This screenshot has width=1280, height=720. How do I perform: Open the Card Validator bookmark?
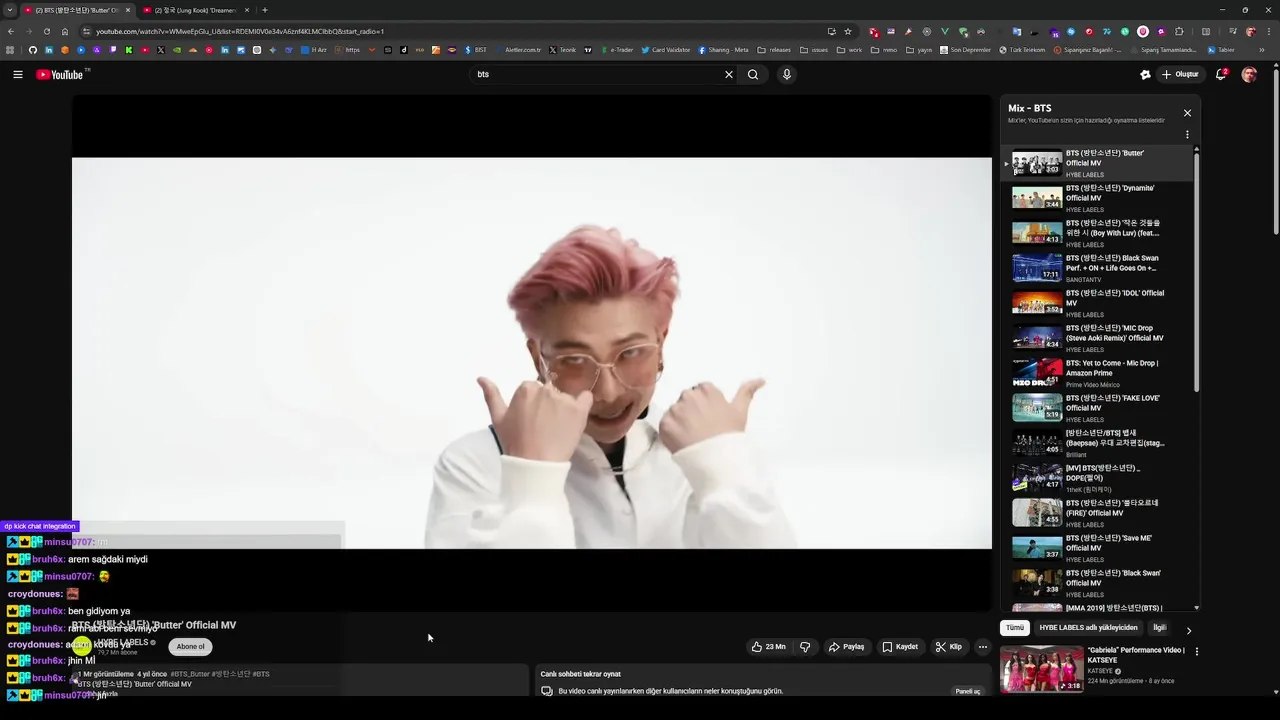(x=665, y=50)
